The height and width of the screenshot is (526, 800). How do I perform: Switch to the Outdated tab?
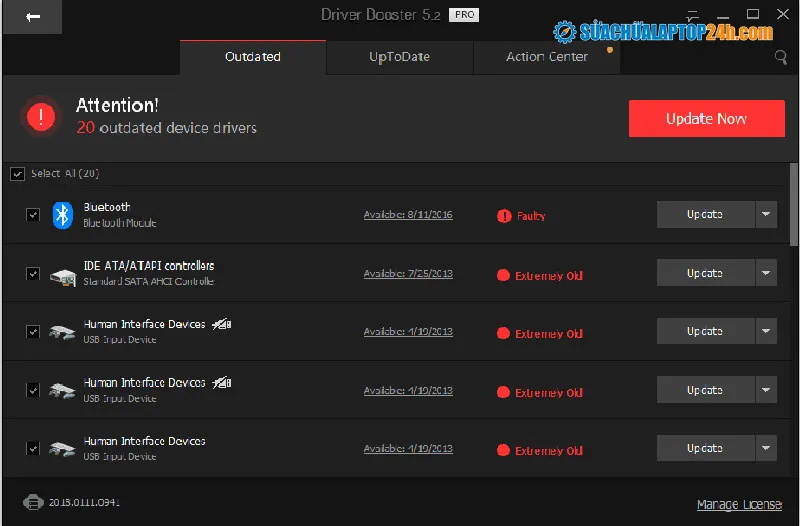(x=253, y=57)
